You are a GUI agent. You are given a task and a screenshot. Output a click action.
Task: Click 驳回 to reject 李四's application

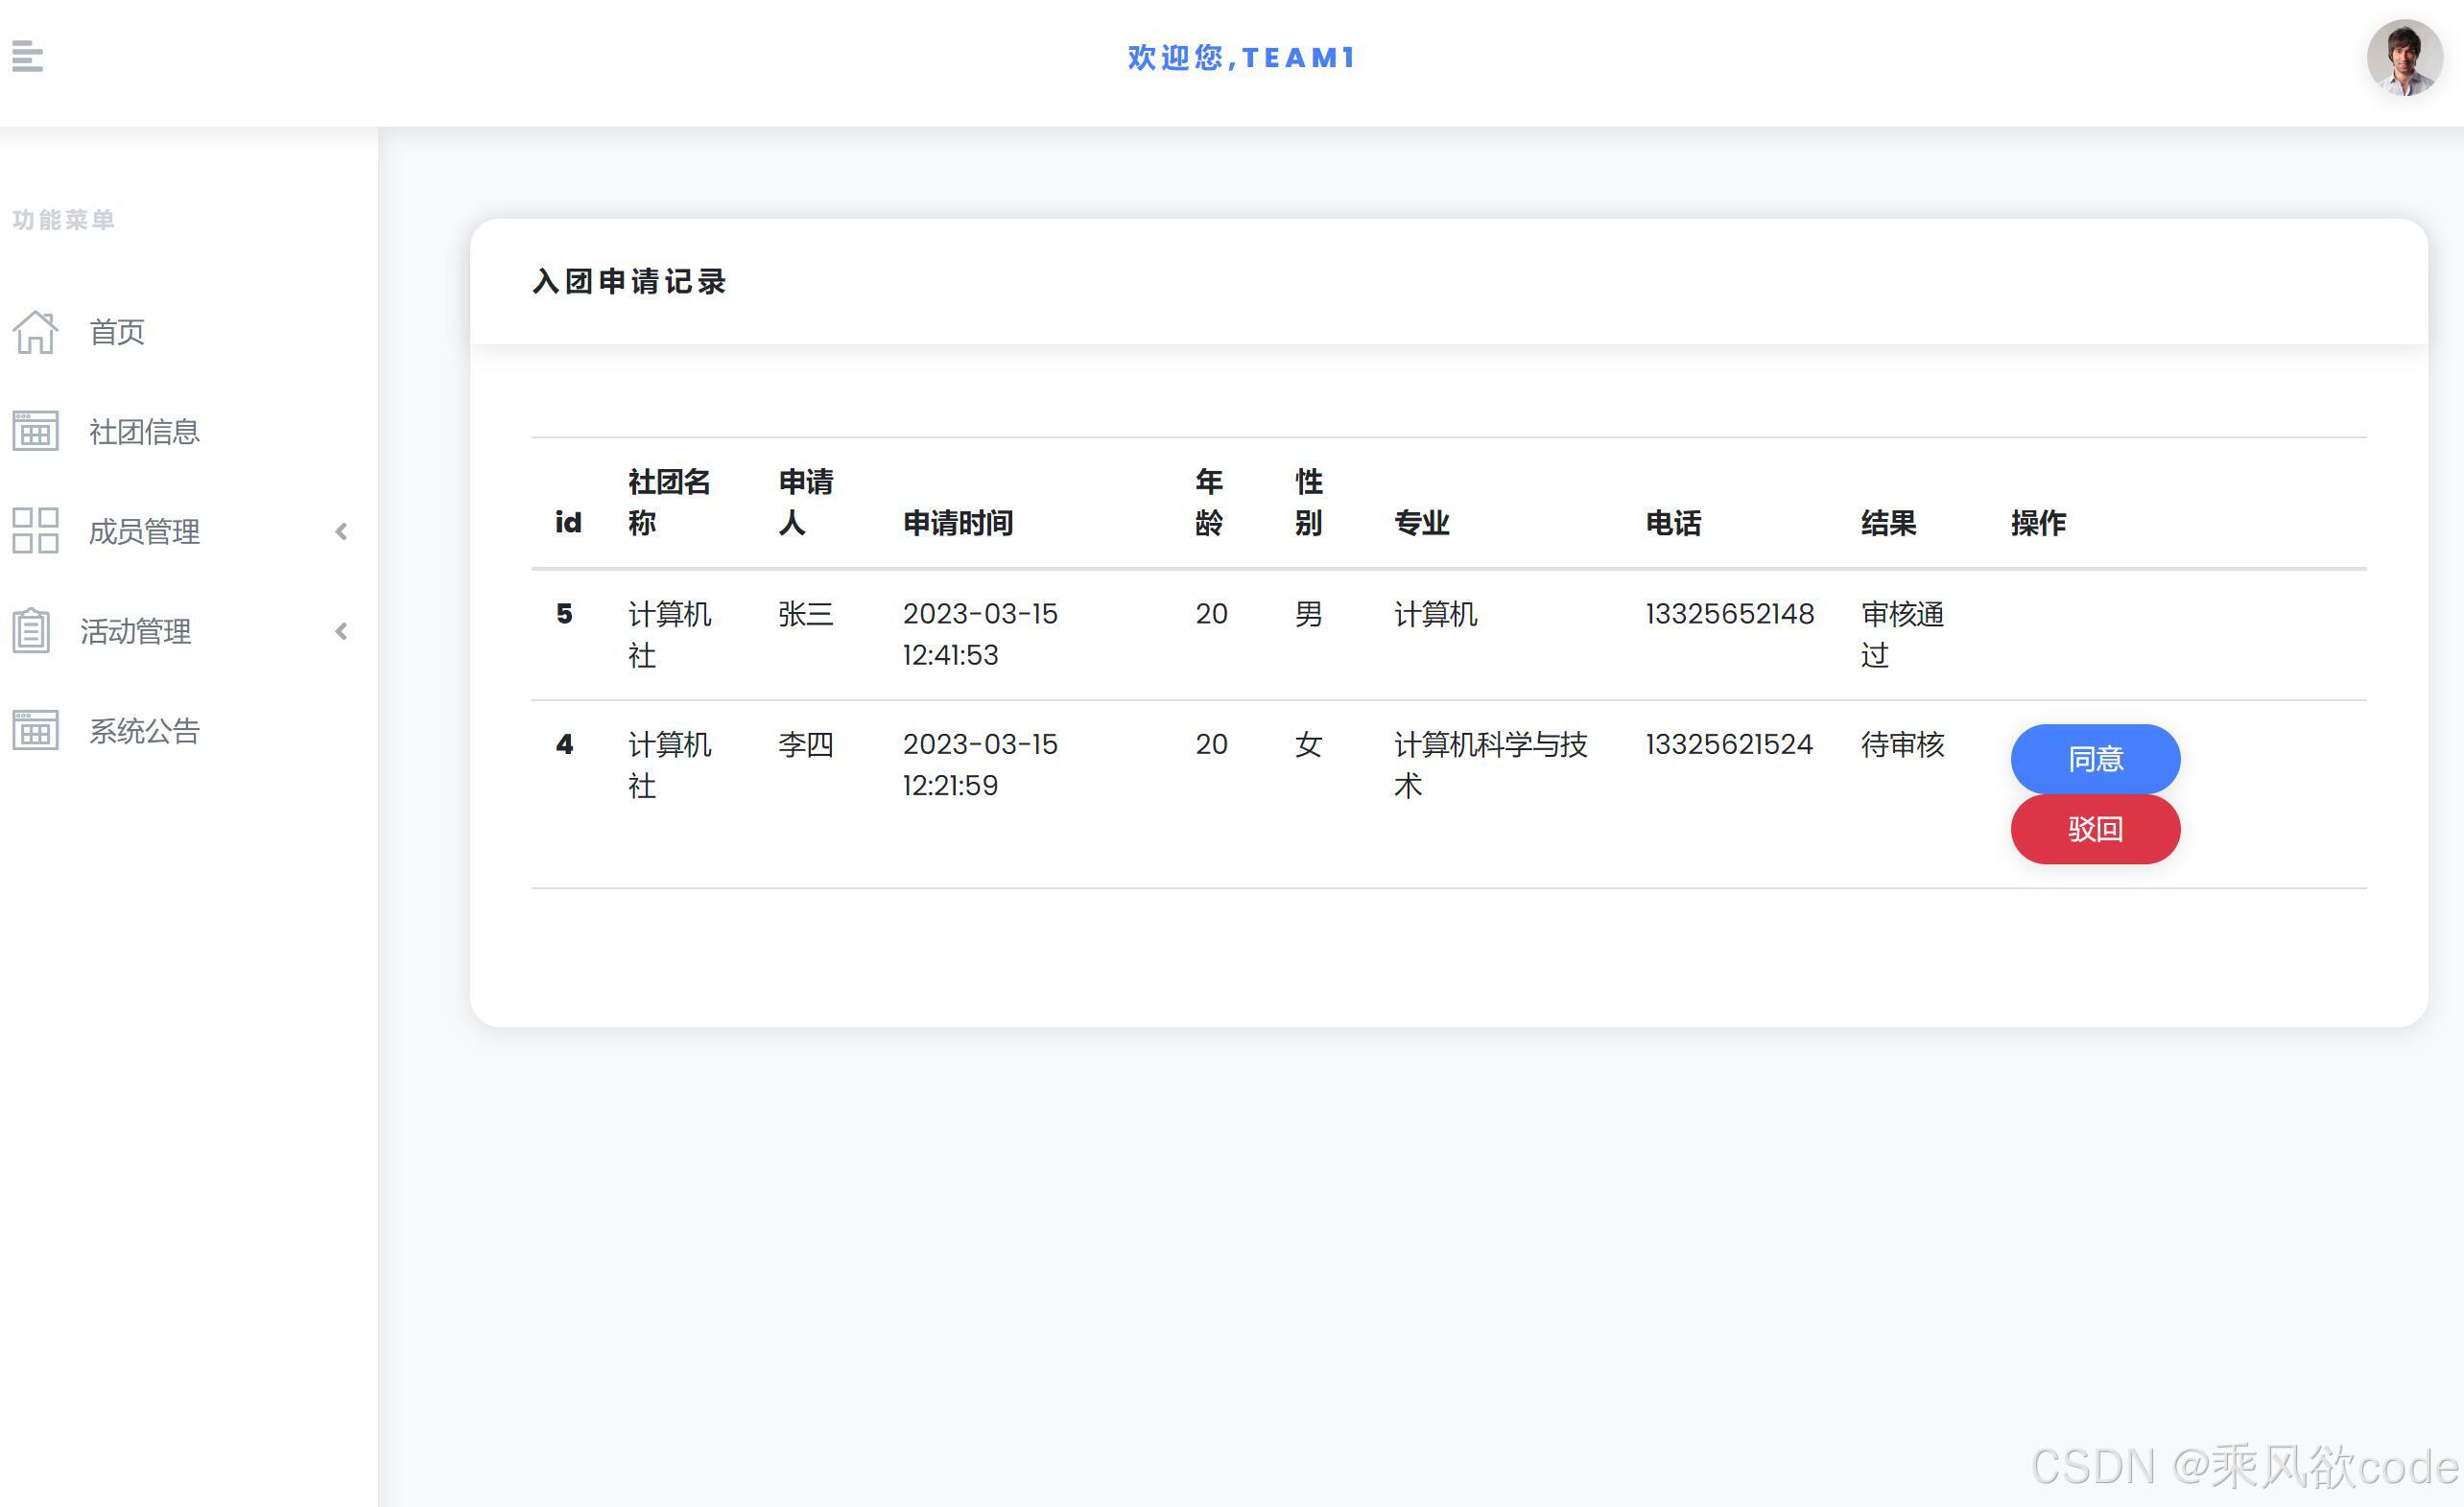point(2094,828)
